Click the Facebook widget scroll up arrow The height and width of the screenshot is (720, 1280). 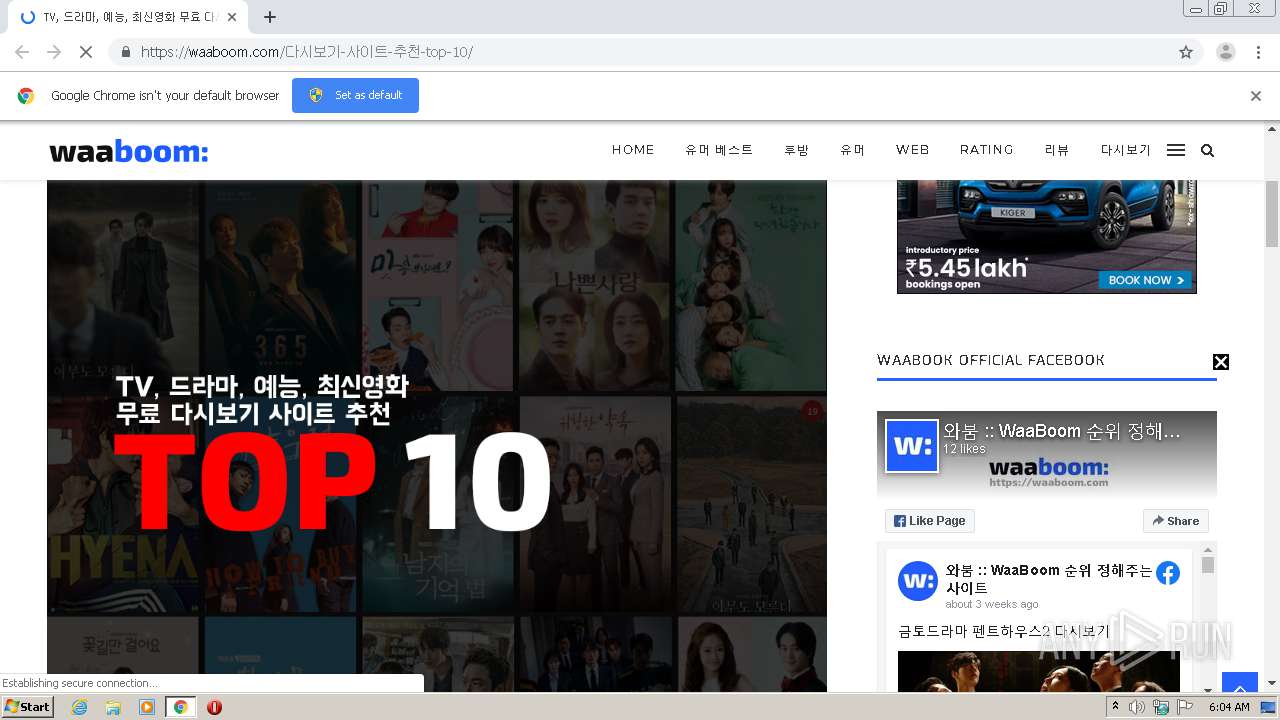pos(1208,550)
